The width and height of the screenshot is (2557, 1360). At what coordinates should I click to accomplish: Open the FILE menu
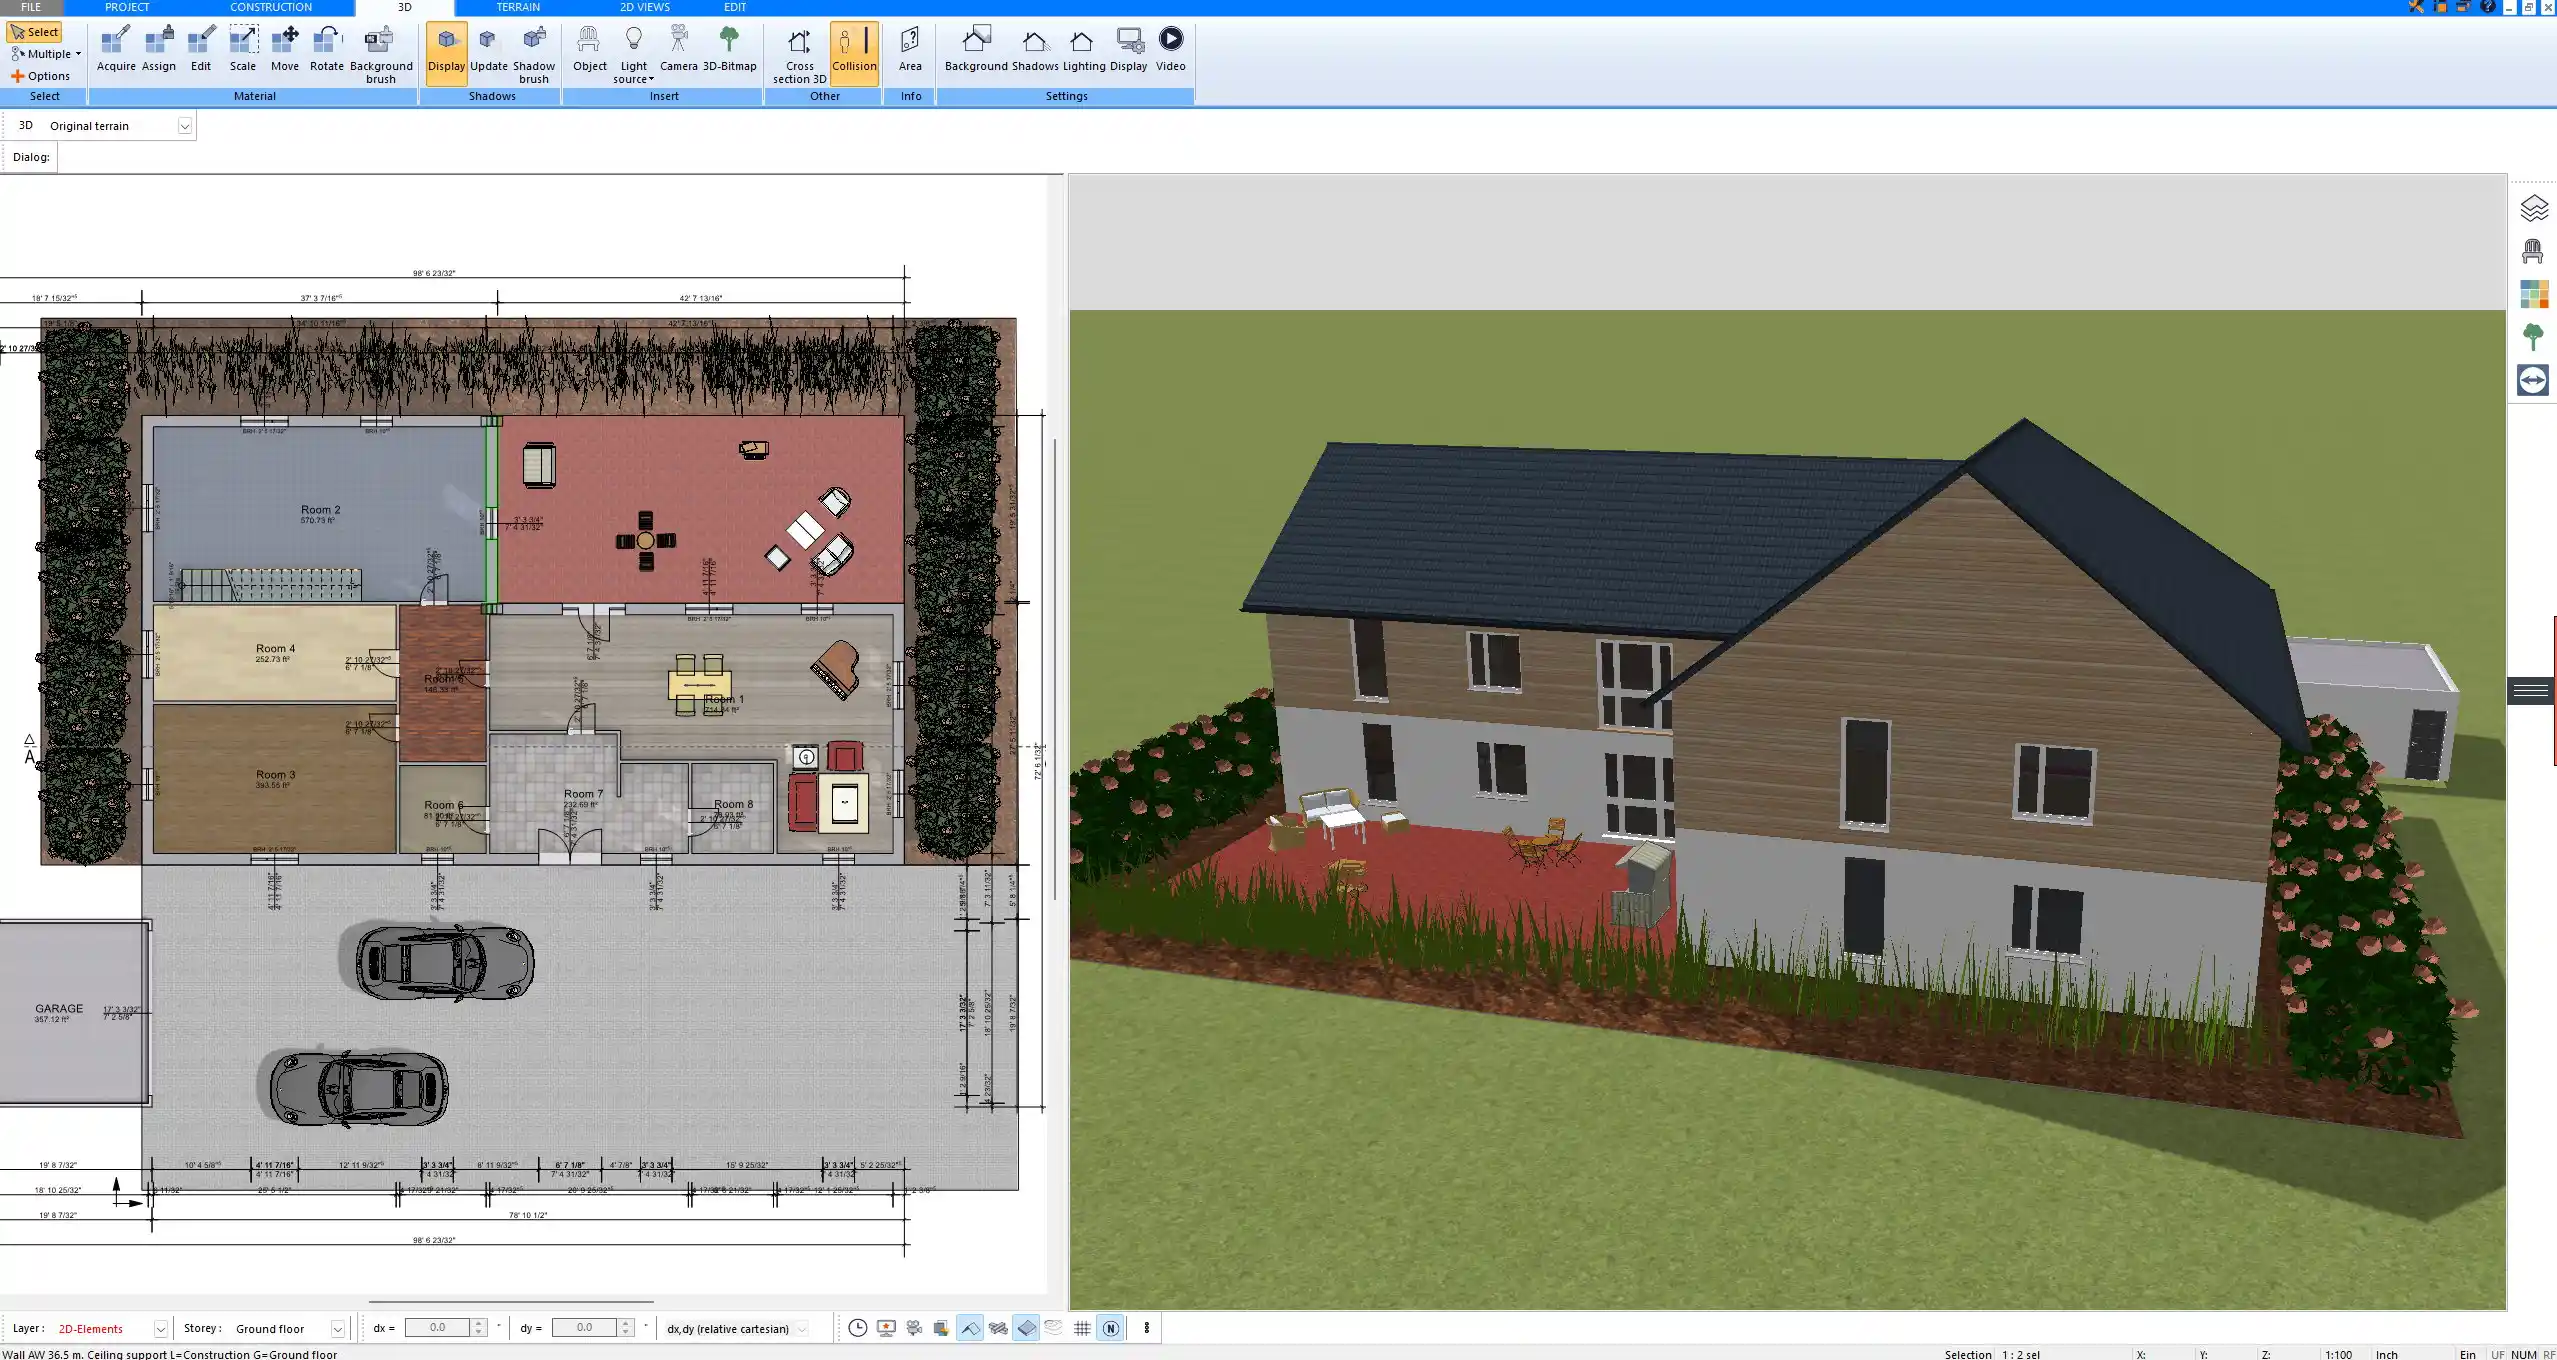click(30, 7)
